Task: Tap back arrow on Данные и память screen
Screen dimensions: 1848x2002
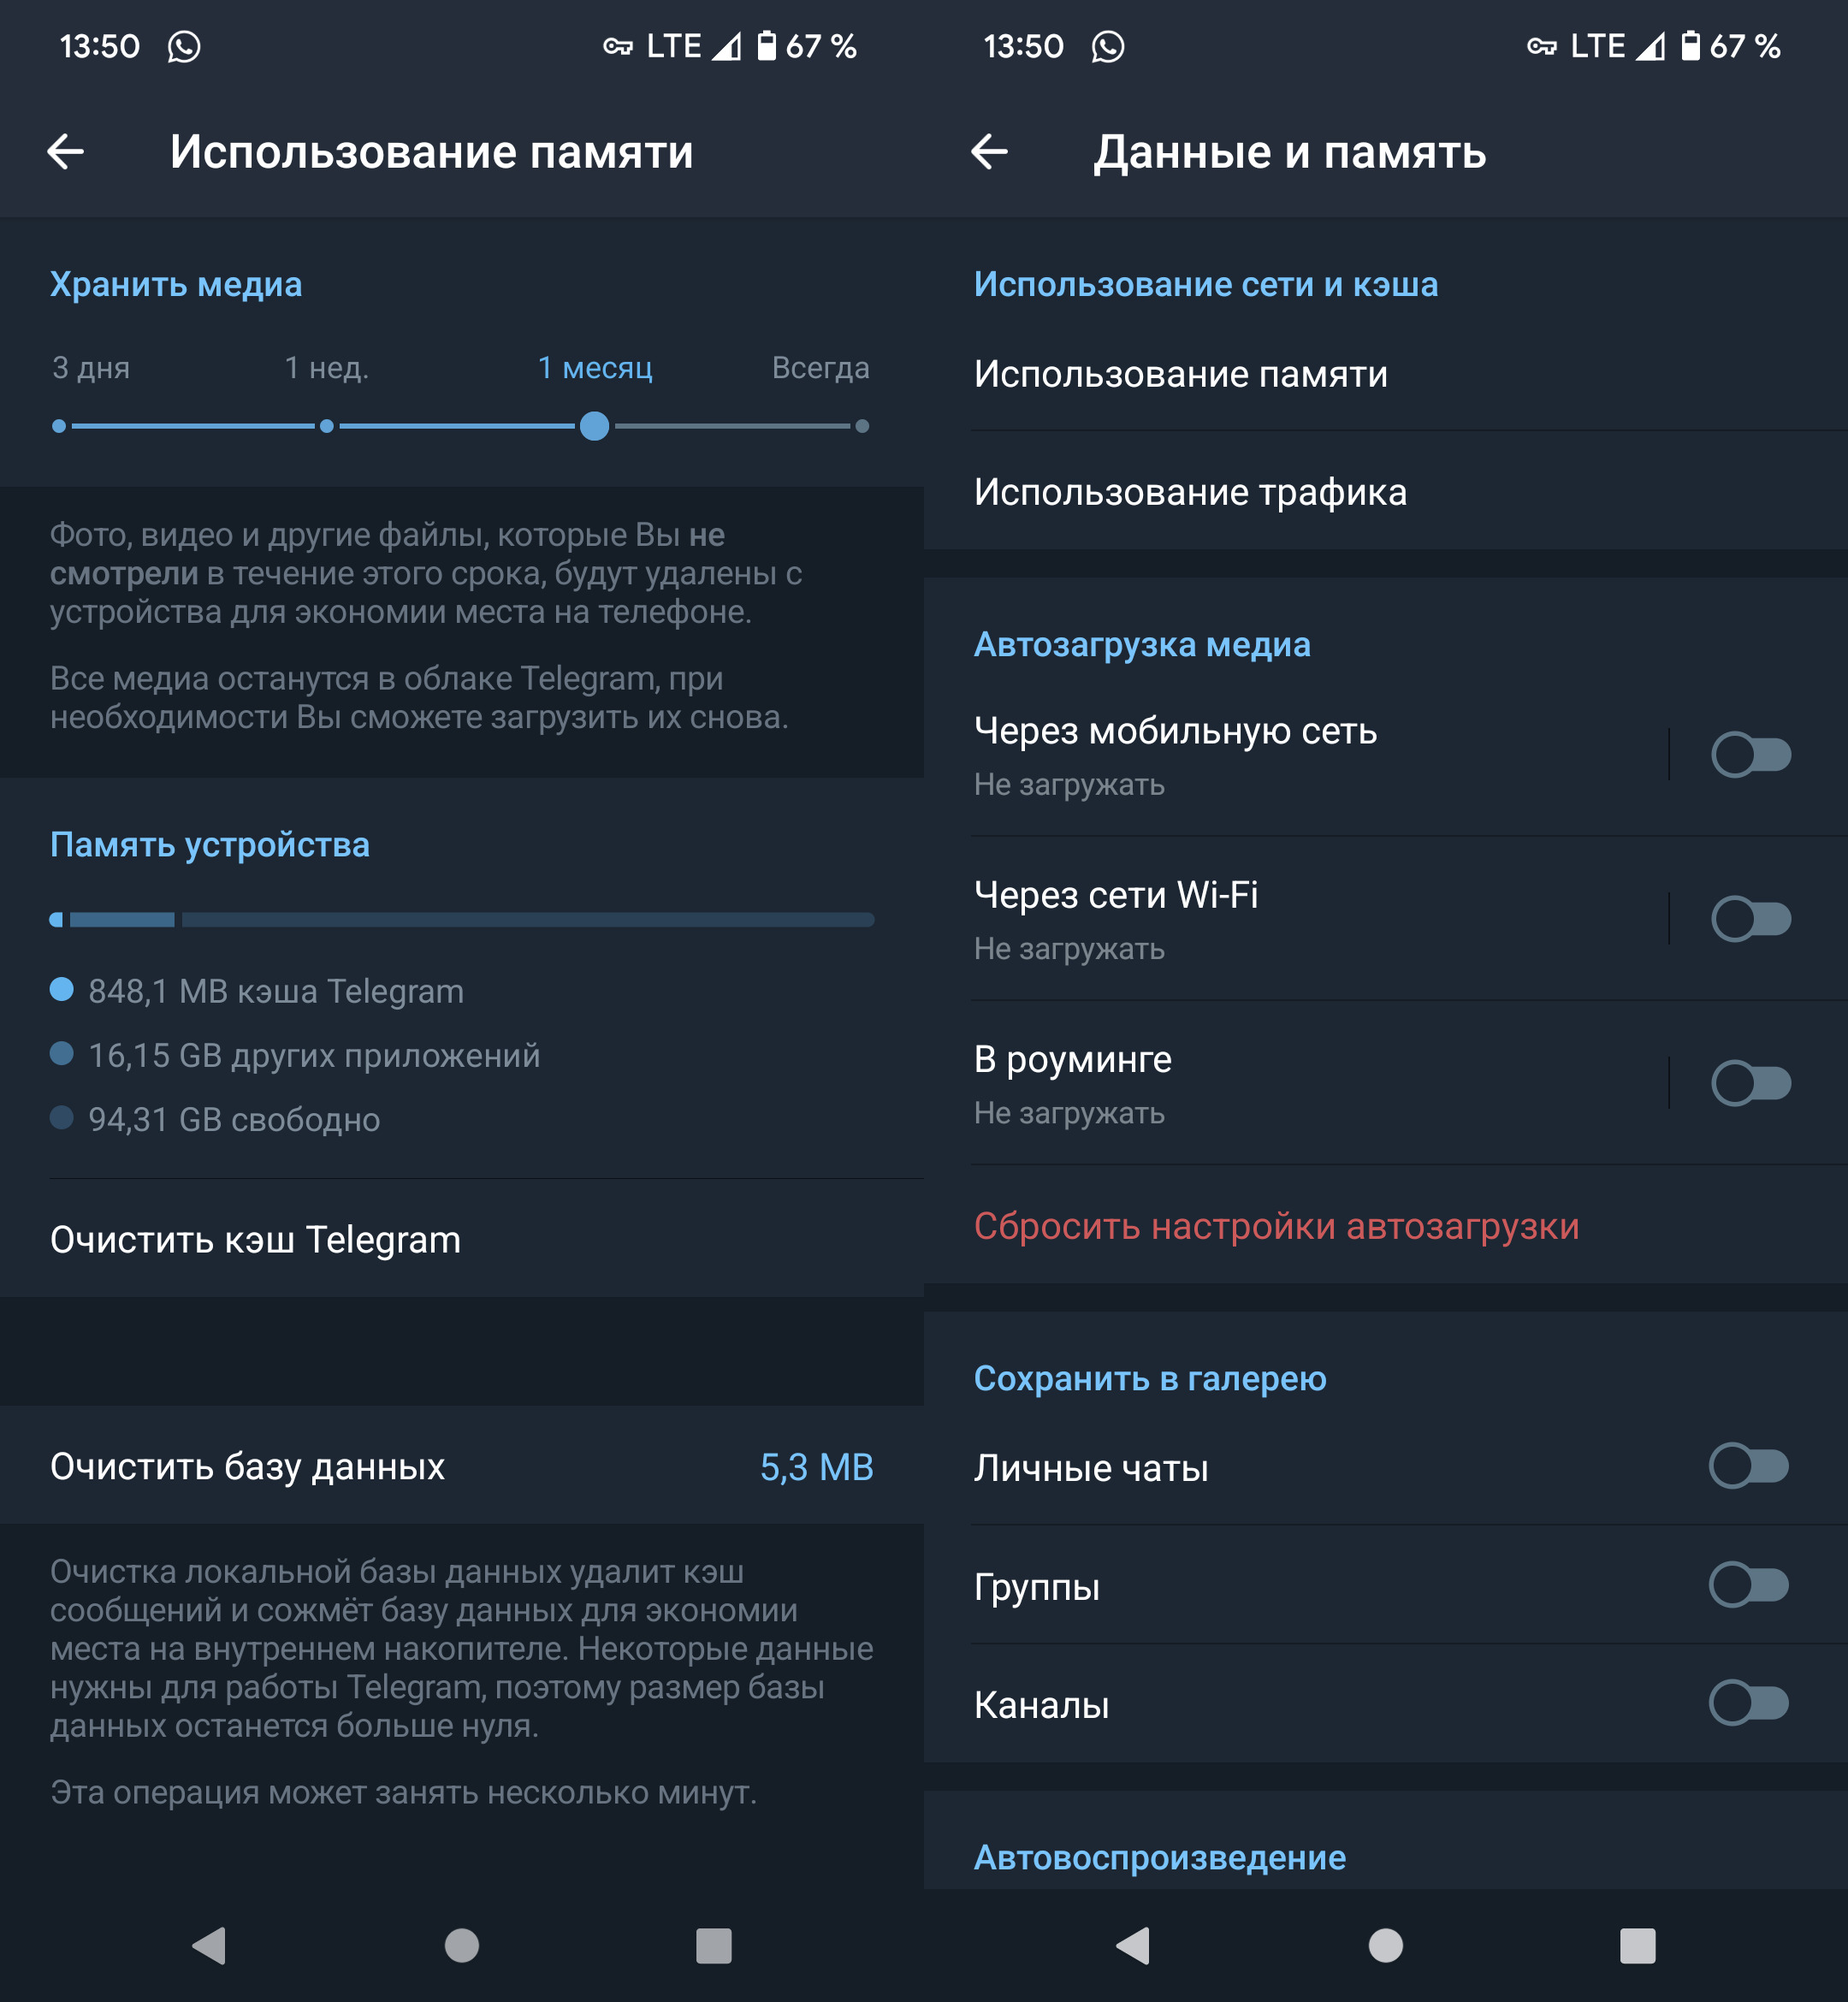Action: click(x=990, y=152)
